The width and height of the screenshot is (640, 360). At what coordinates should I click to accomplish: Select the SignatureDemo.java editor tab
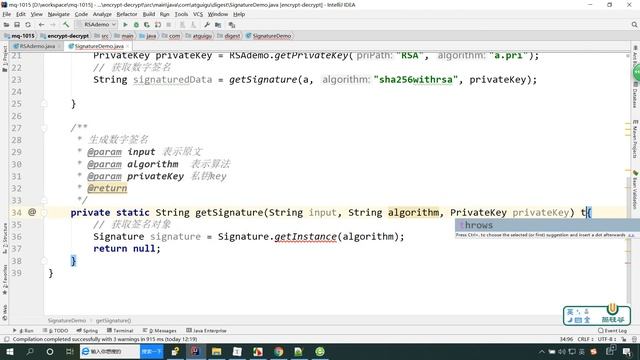(98, 46)
